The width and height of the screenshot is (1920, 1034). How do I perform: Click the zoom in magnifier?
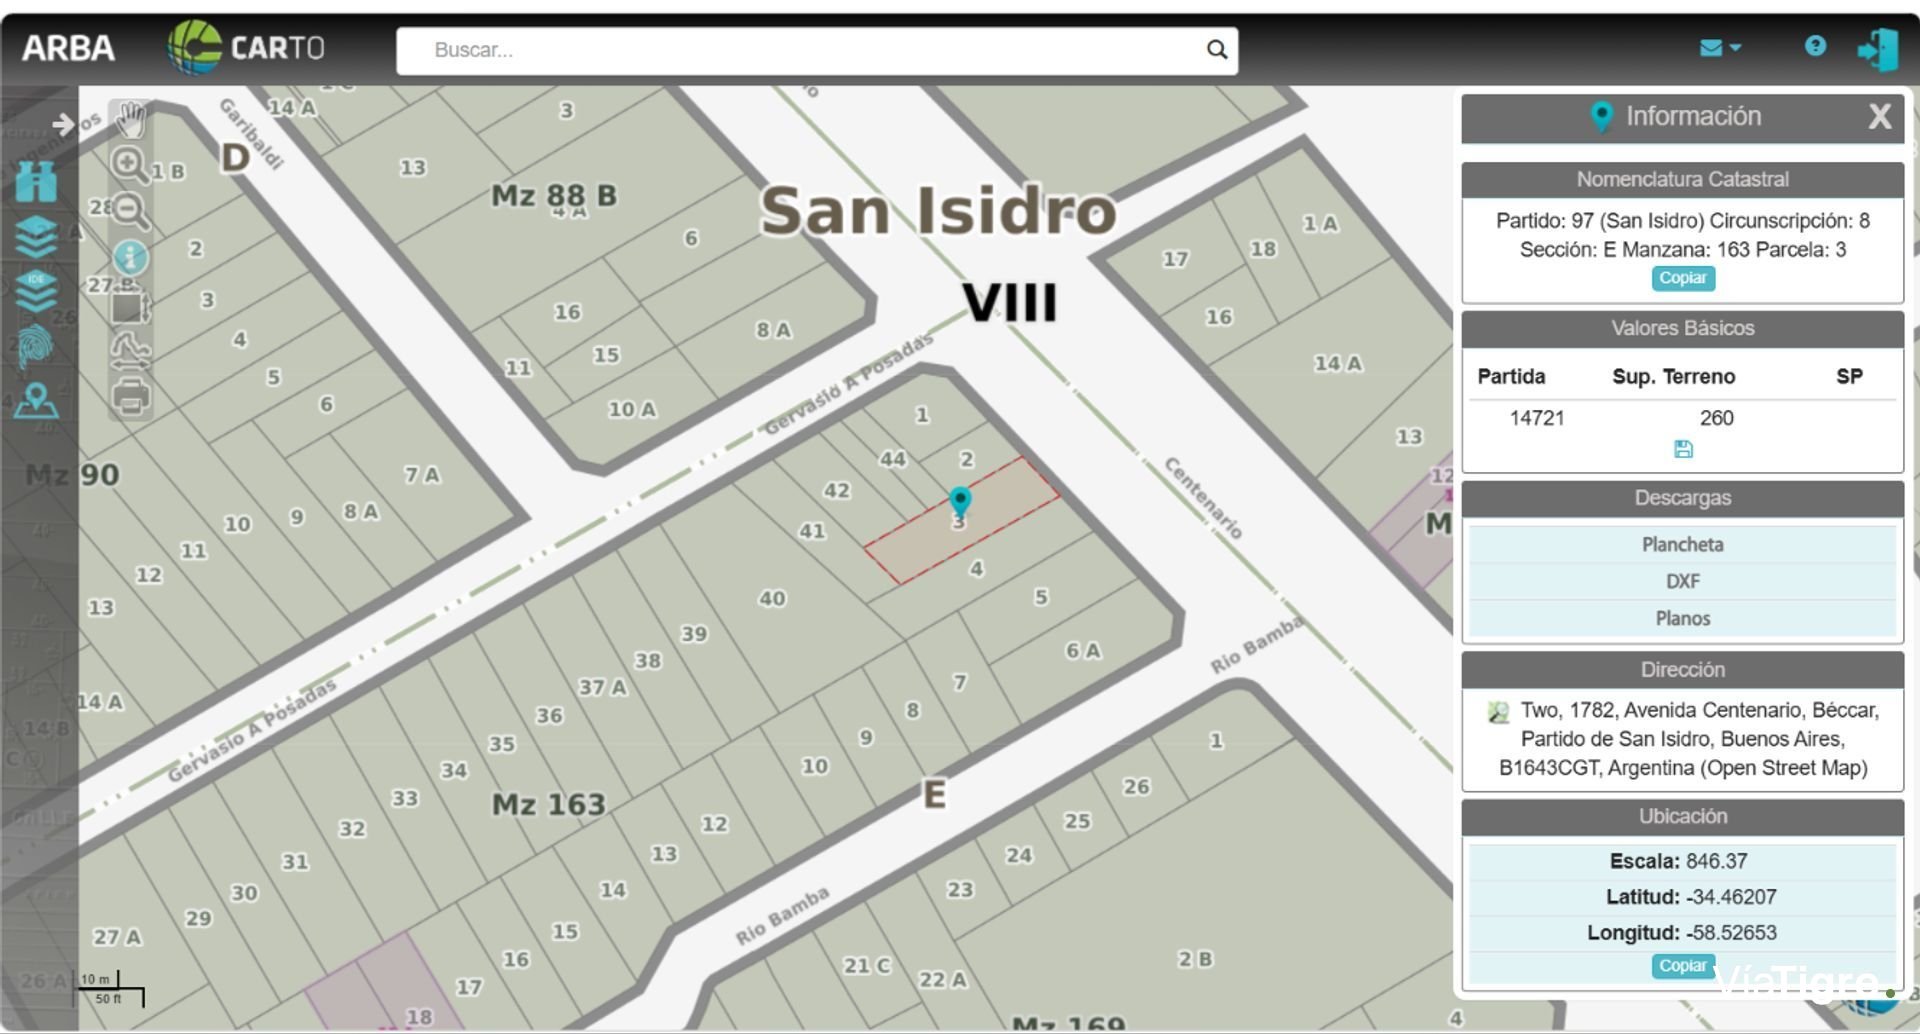click(x=129, y=165)
